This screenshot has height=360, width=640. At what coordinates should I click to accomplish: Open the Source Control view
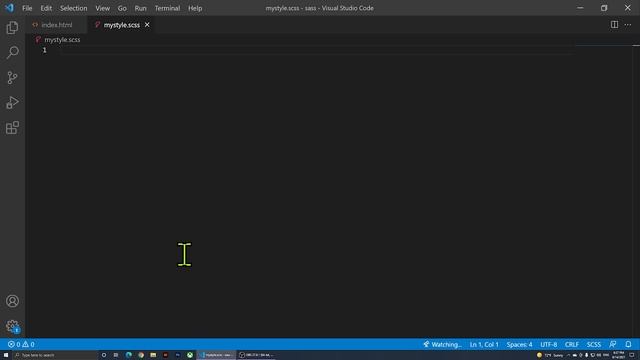click(x=12, y=78)
